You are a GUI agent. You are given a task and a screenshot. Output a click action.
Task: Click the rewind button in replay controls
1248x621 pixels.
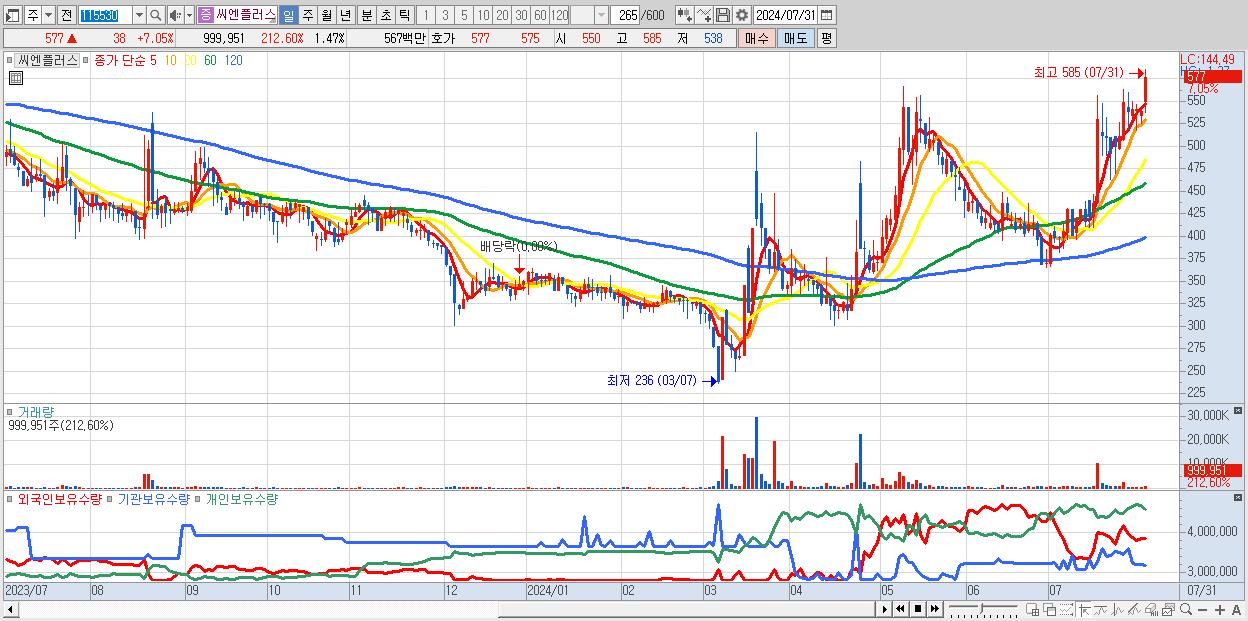[x=900, y=609]
